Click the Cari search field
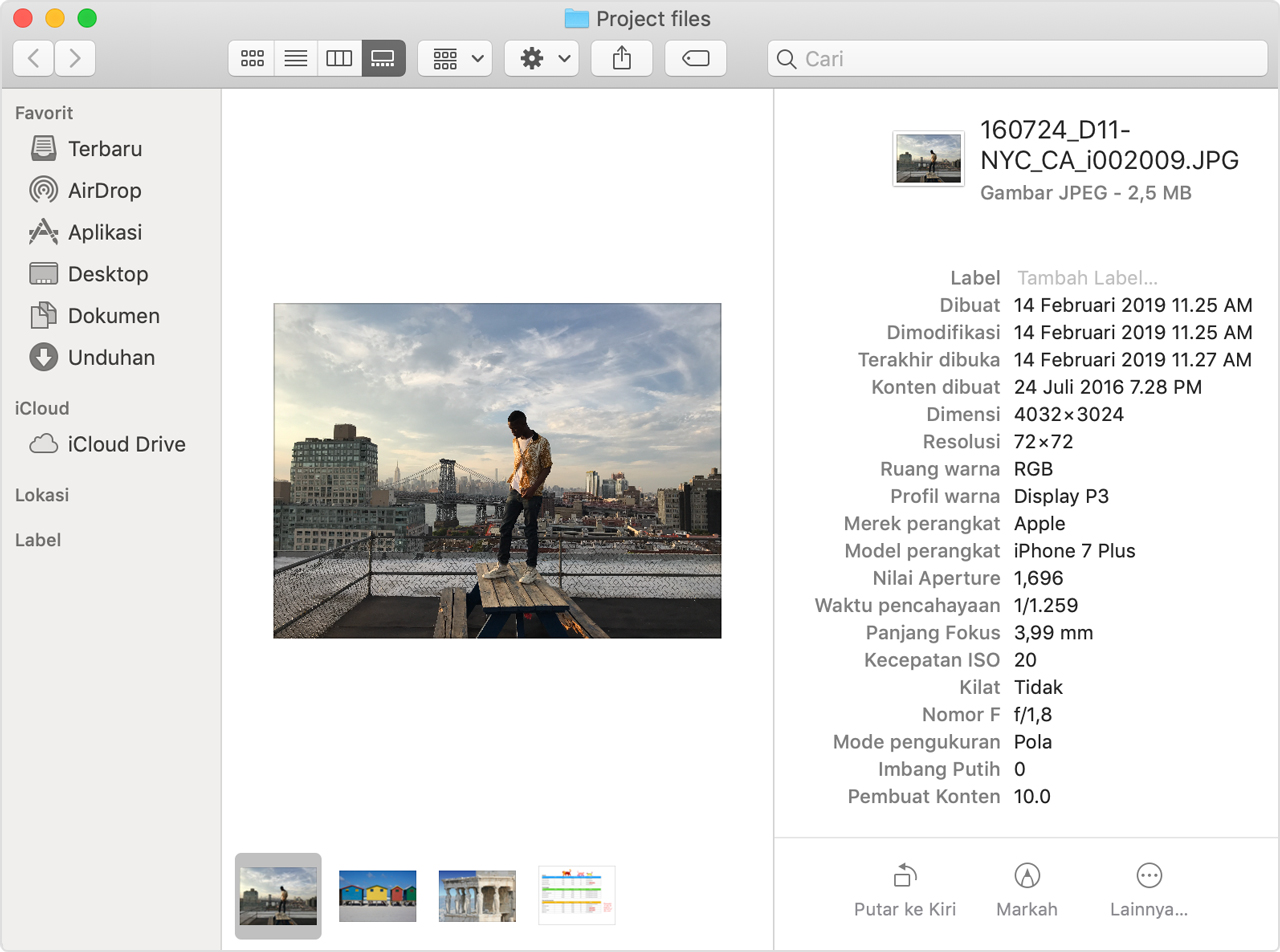 [1020, 59]
